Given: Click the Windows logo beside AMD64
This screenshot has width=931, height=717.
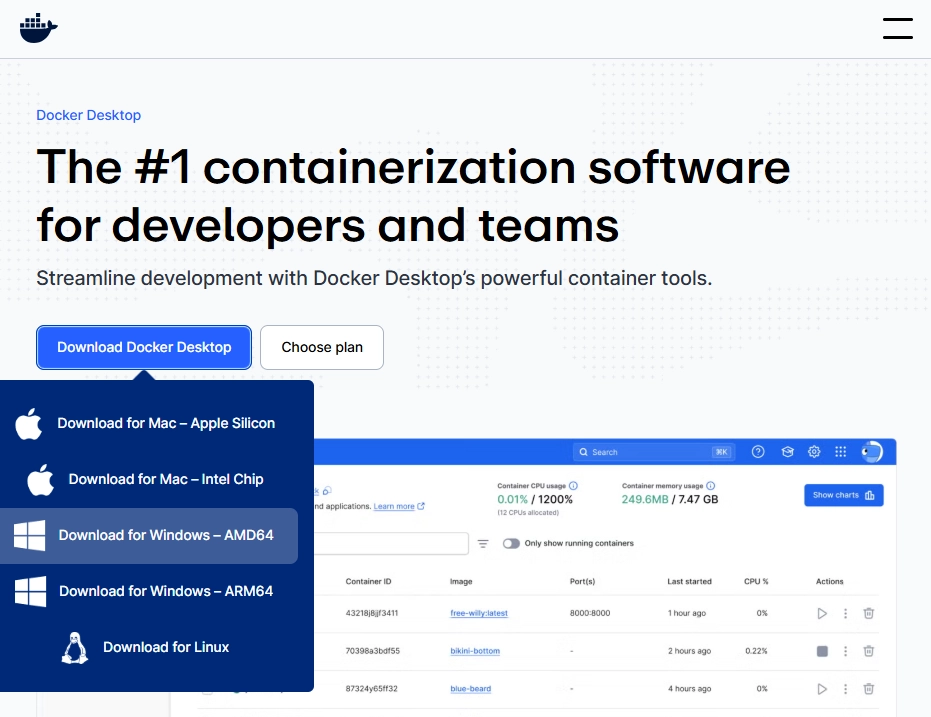Looking at the screenshot, I should 30,535.
